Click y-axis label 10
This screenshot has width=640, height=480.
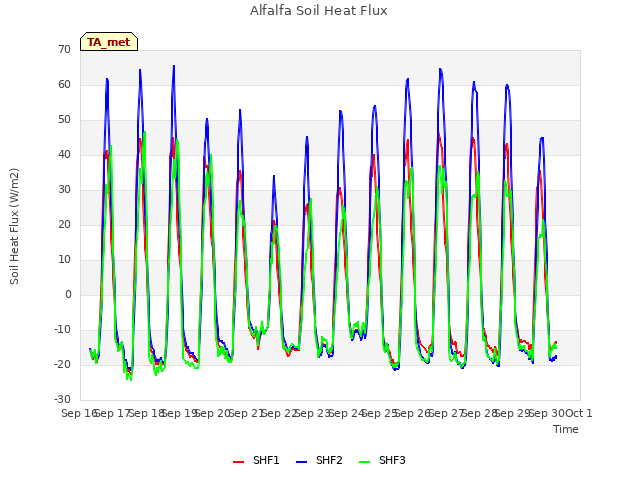click(64, 260)
